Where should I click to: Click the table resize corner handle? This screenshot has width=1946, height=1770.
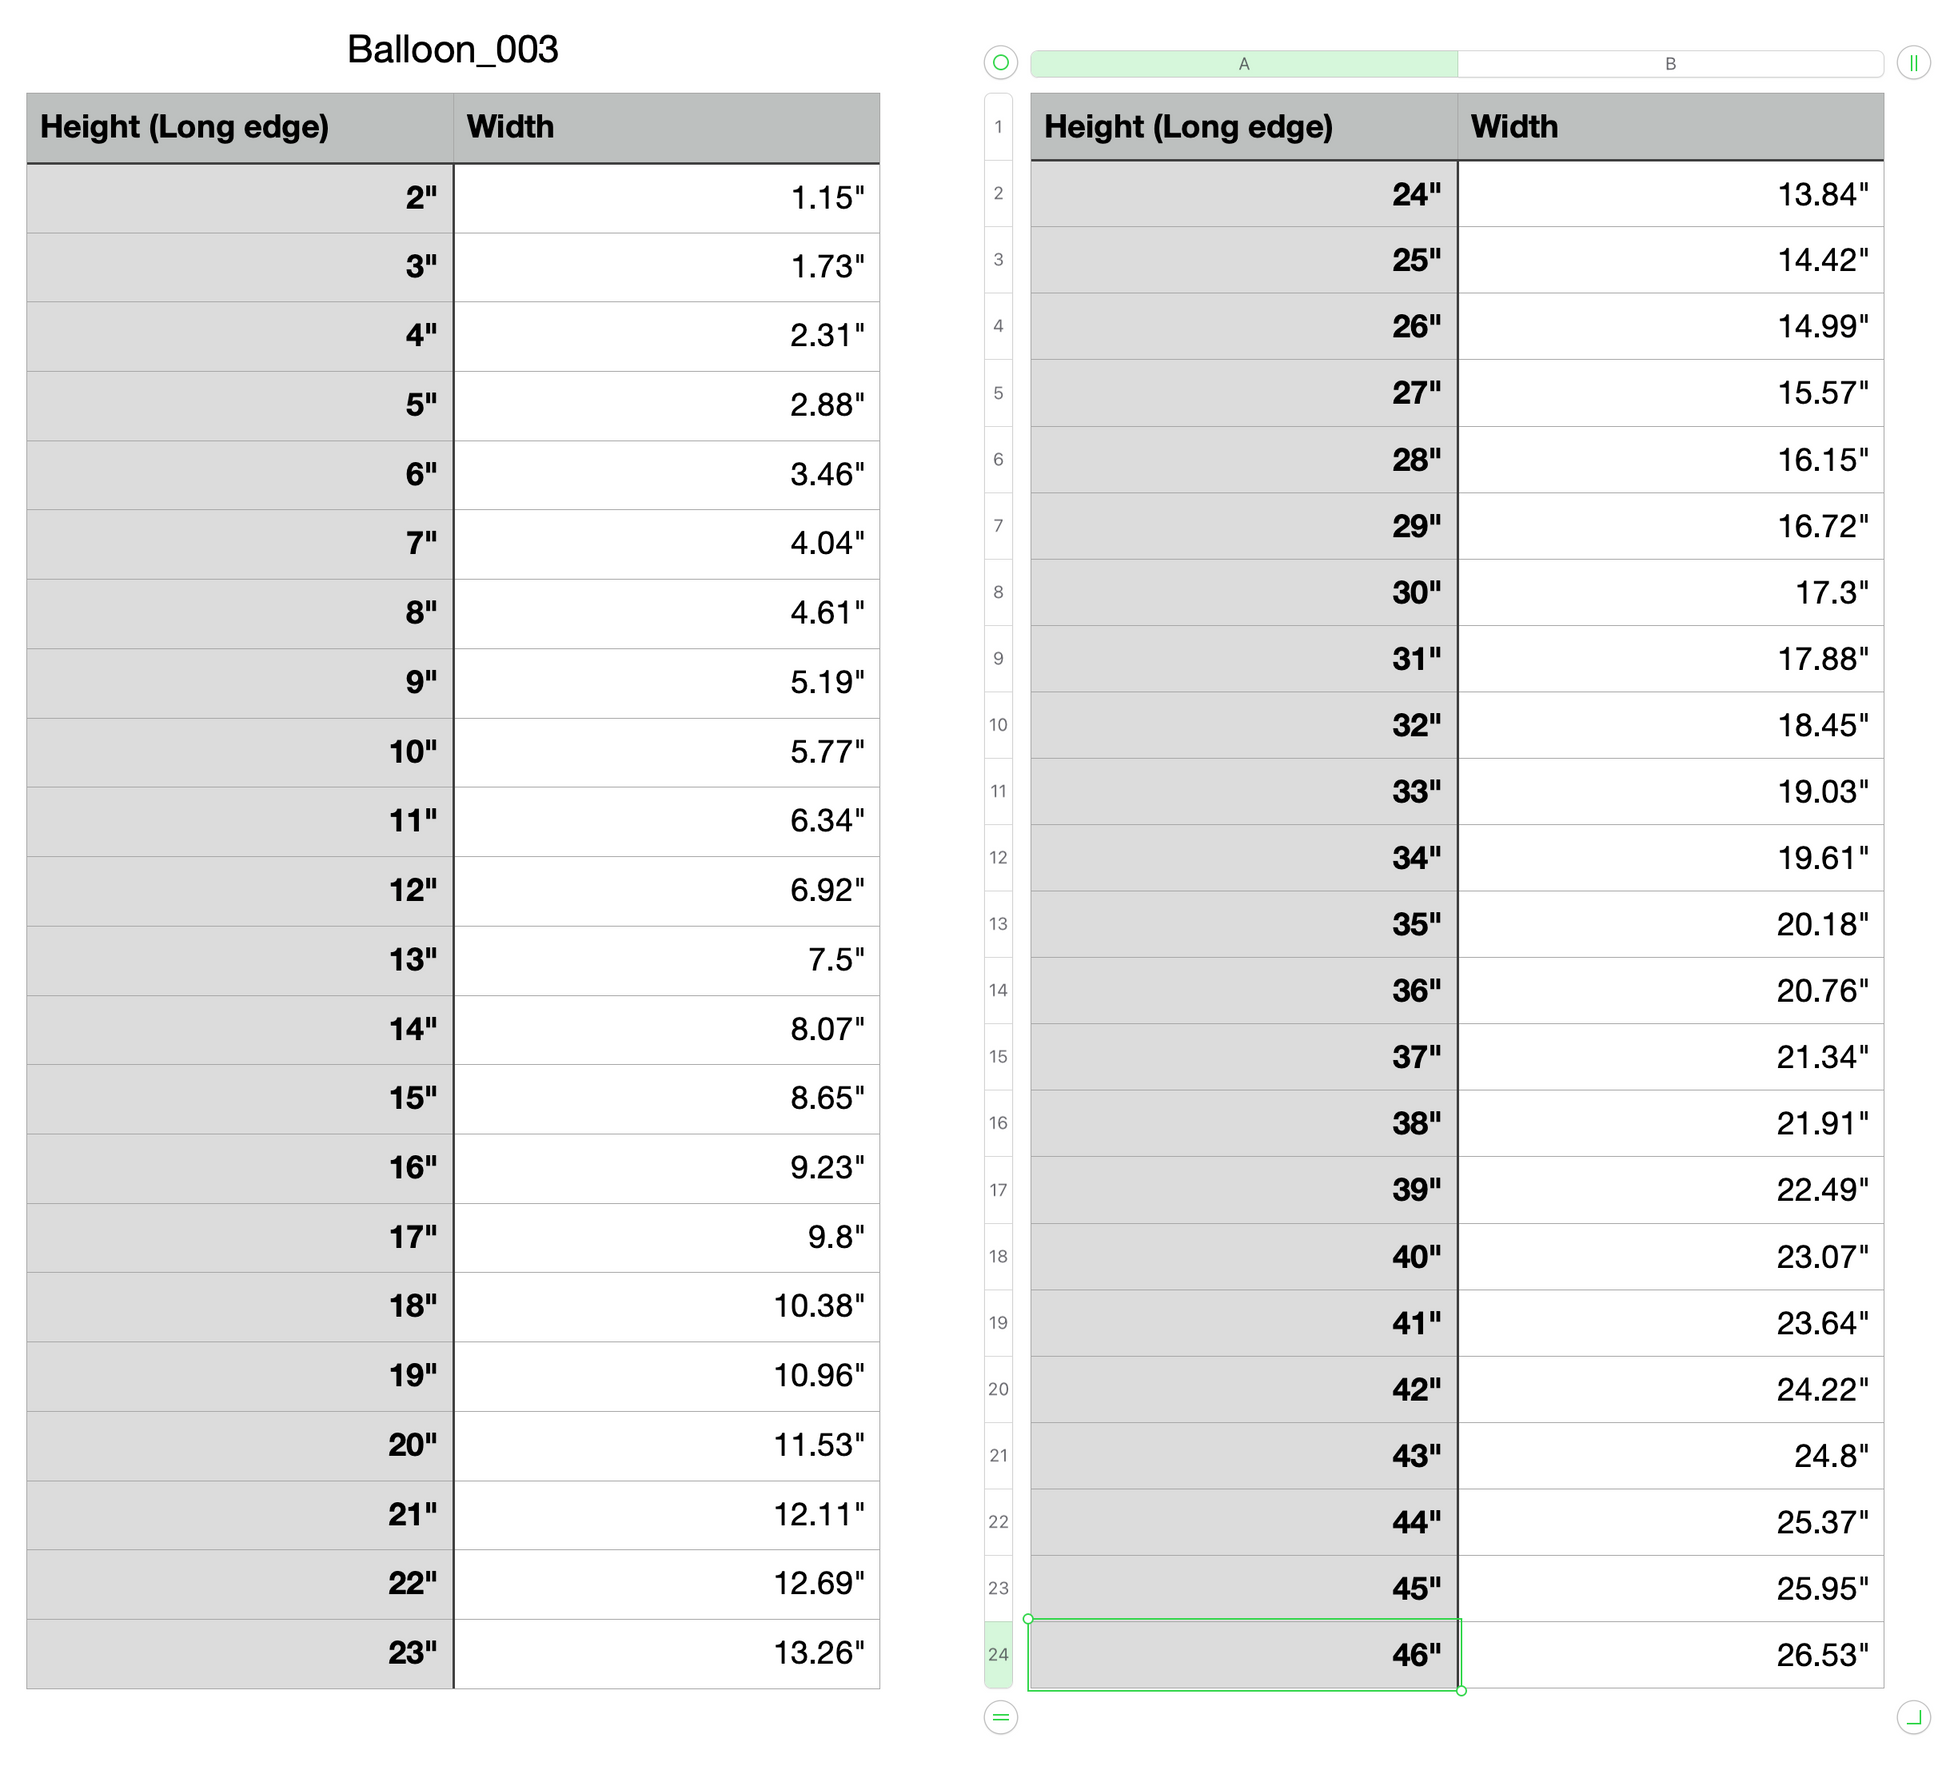[x=1913, y=1718]
